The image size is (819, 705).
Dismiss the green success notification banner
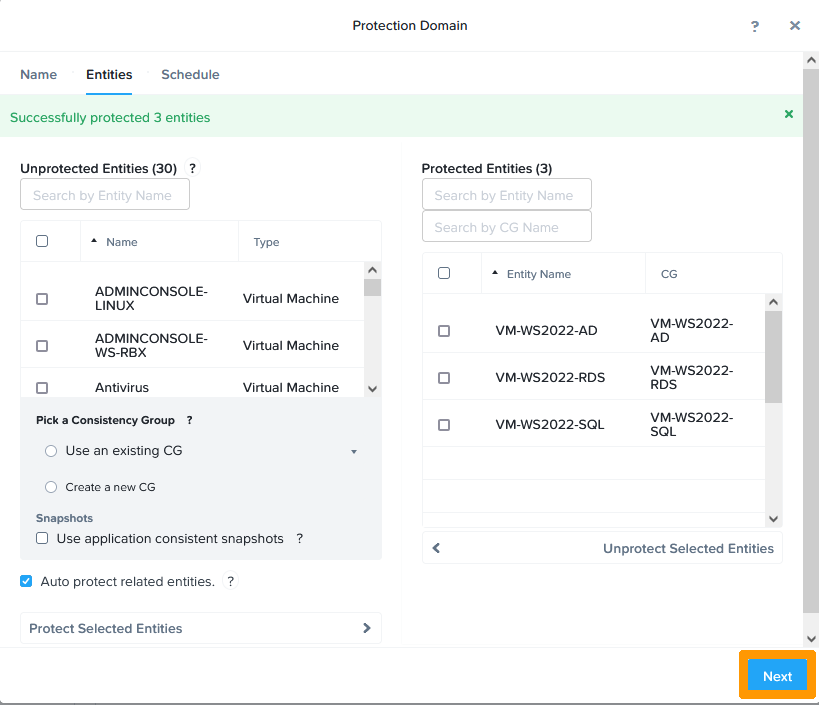click(x=789, y=115)
